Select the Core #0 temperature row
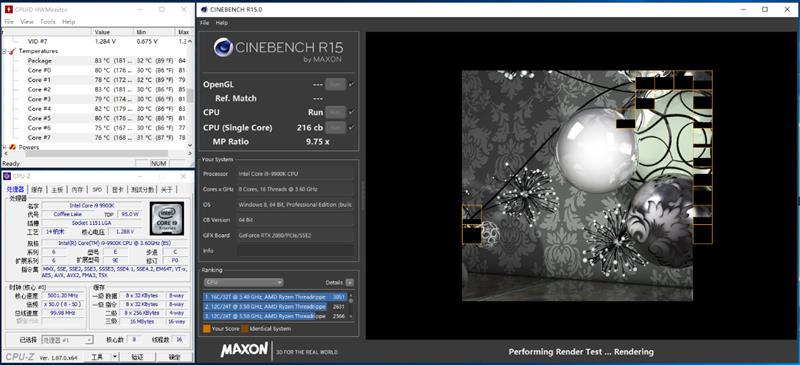800x365 pixels. 94,70
